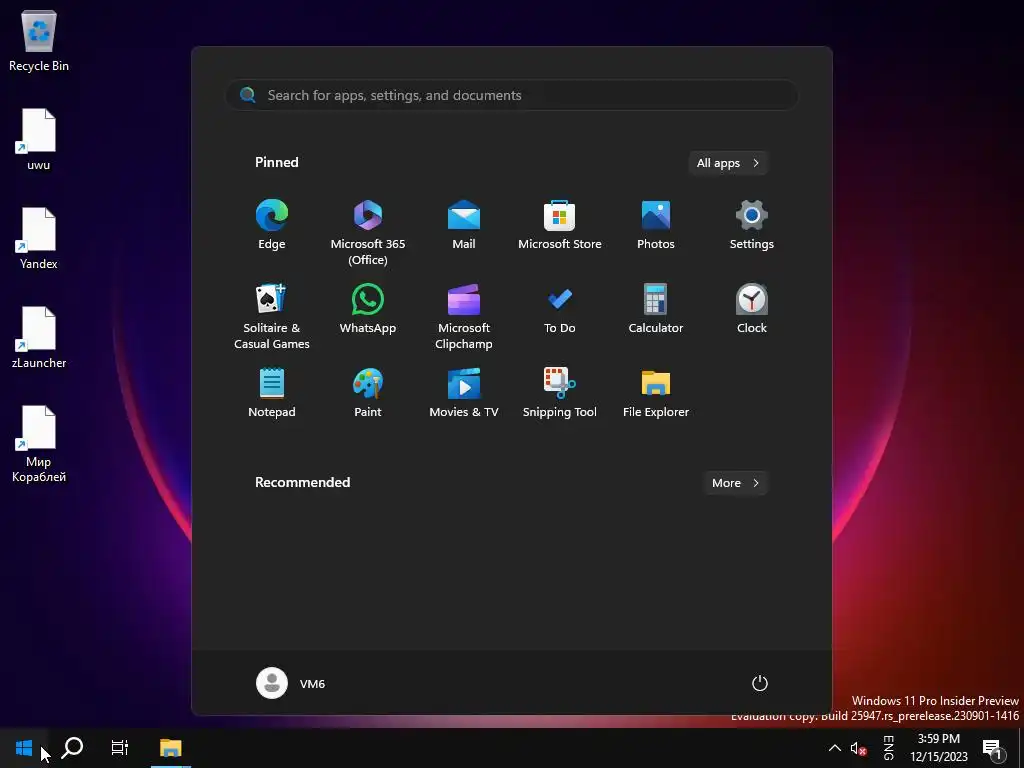Viewport: 1024px width, 768px height.
Task: Open Settings from pinned apps
Action: pyautogui.click(x=752, y=225)
